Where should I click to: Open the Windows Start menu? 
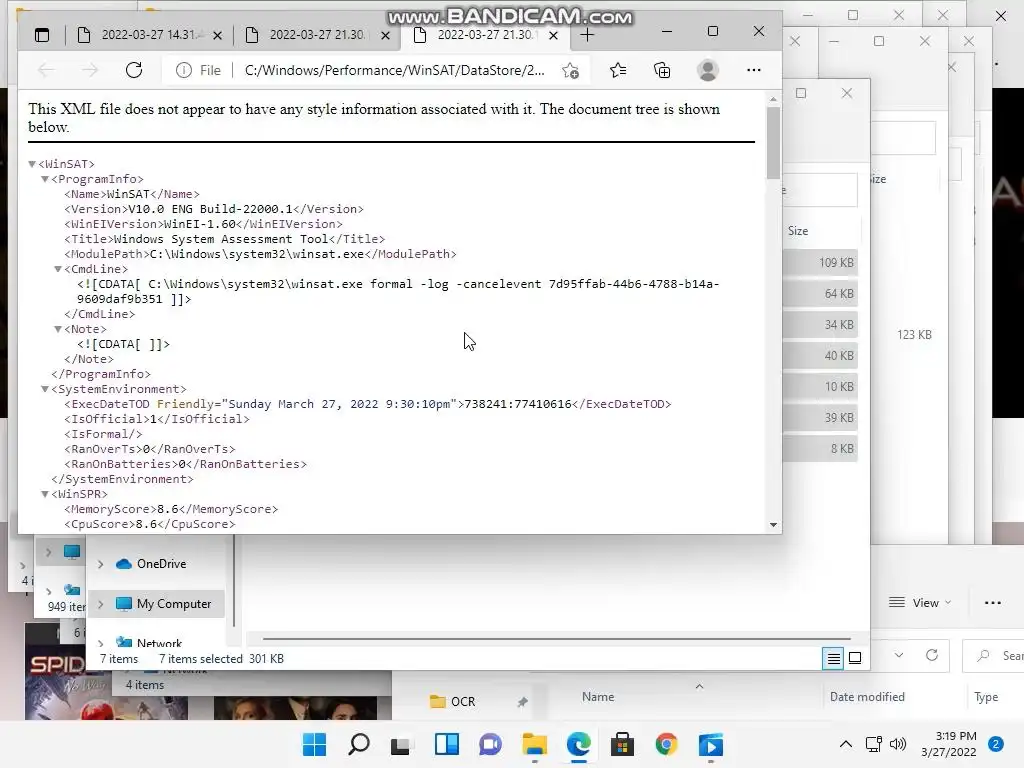pos(314,744)
